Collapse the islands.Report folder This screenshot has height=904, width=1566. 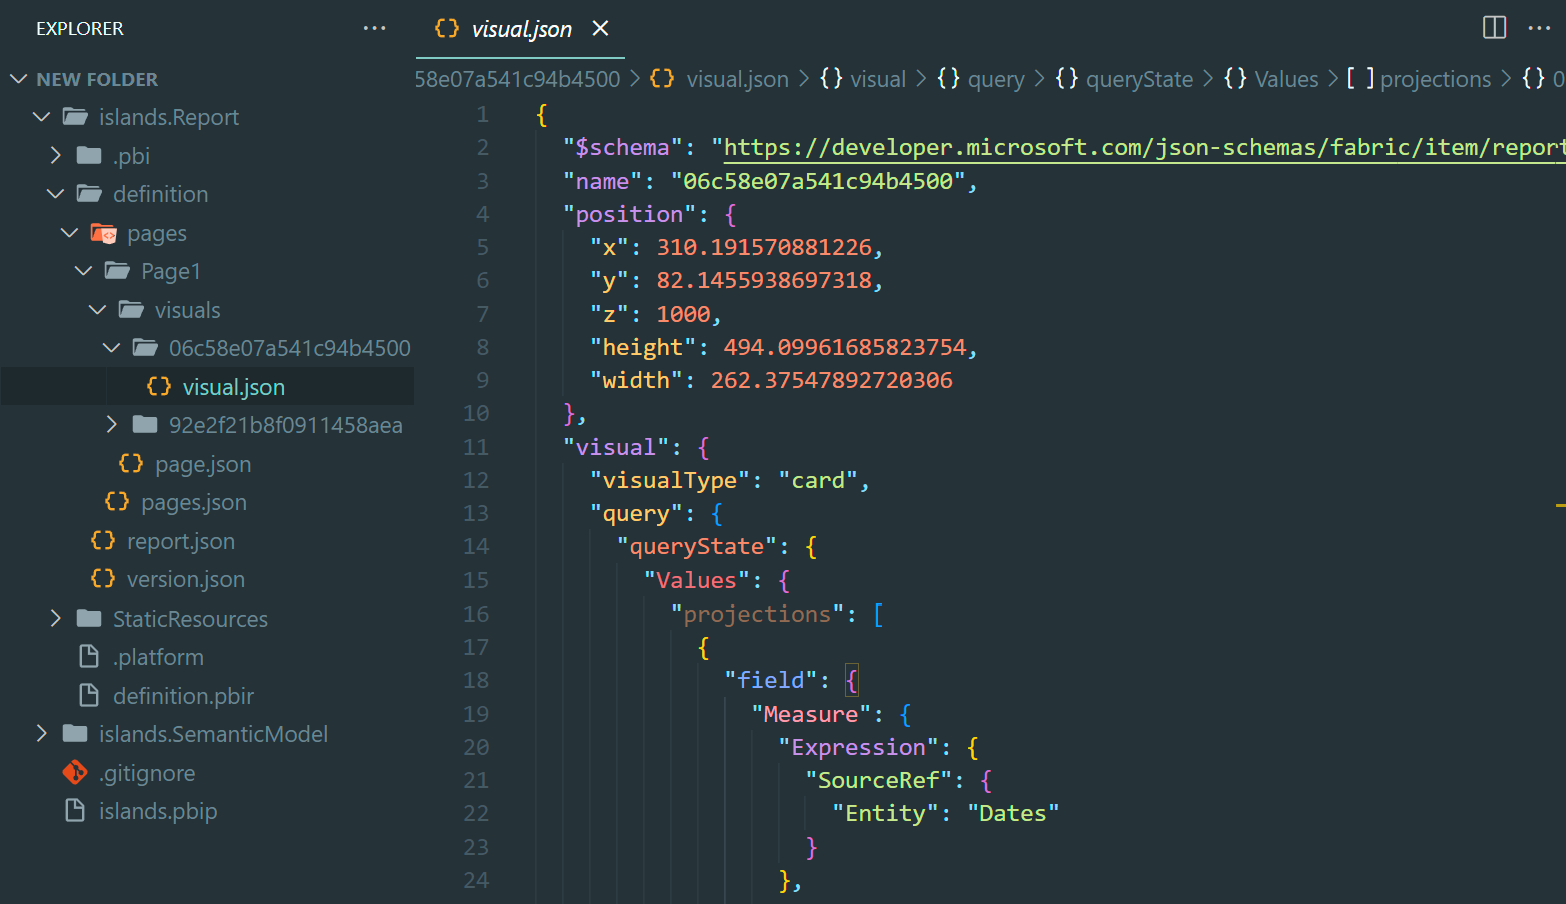pos(168,118)
